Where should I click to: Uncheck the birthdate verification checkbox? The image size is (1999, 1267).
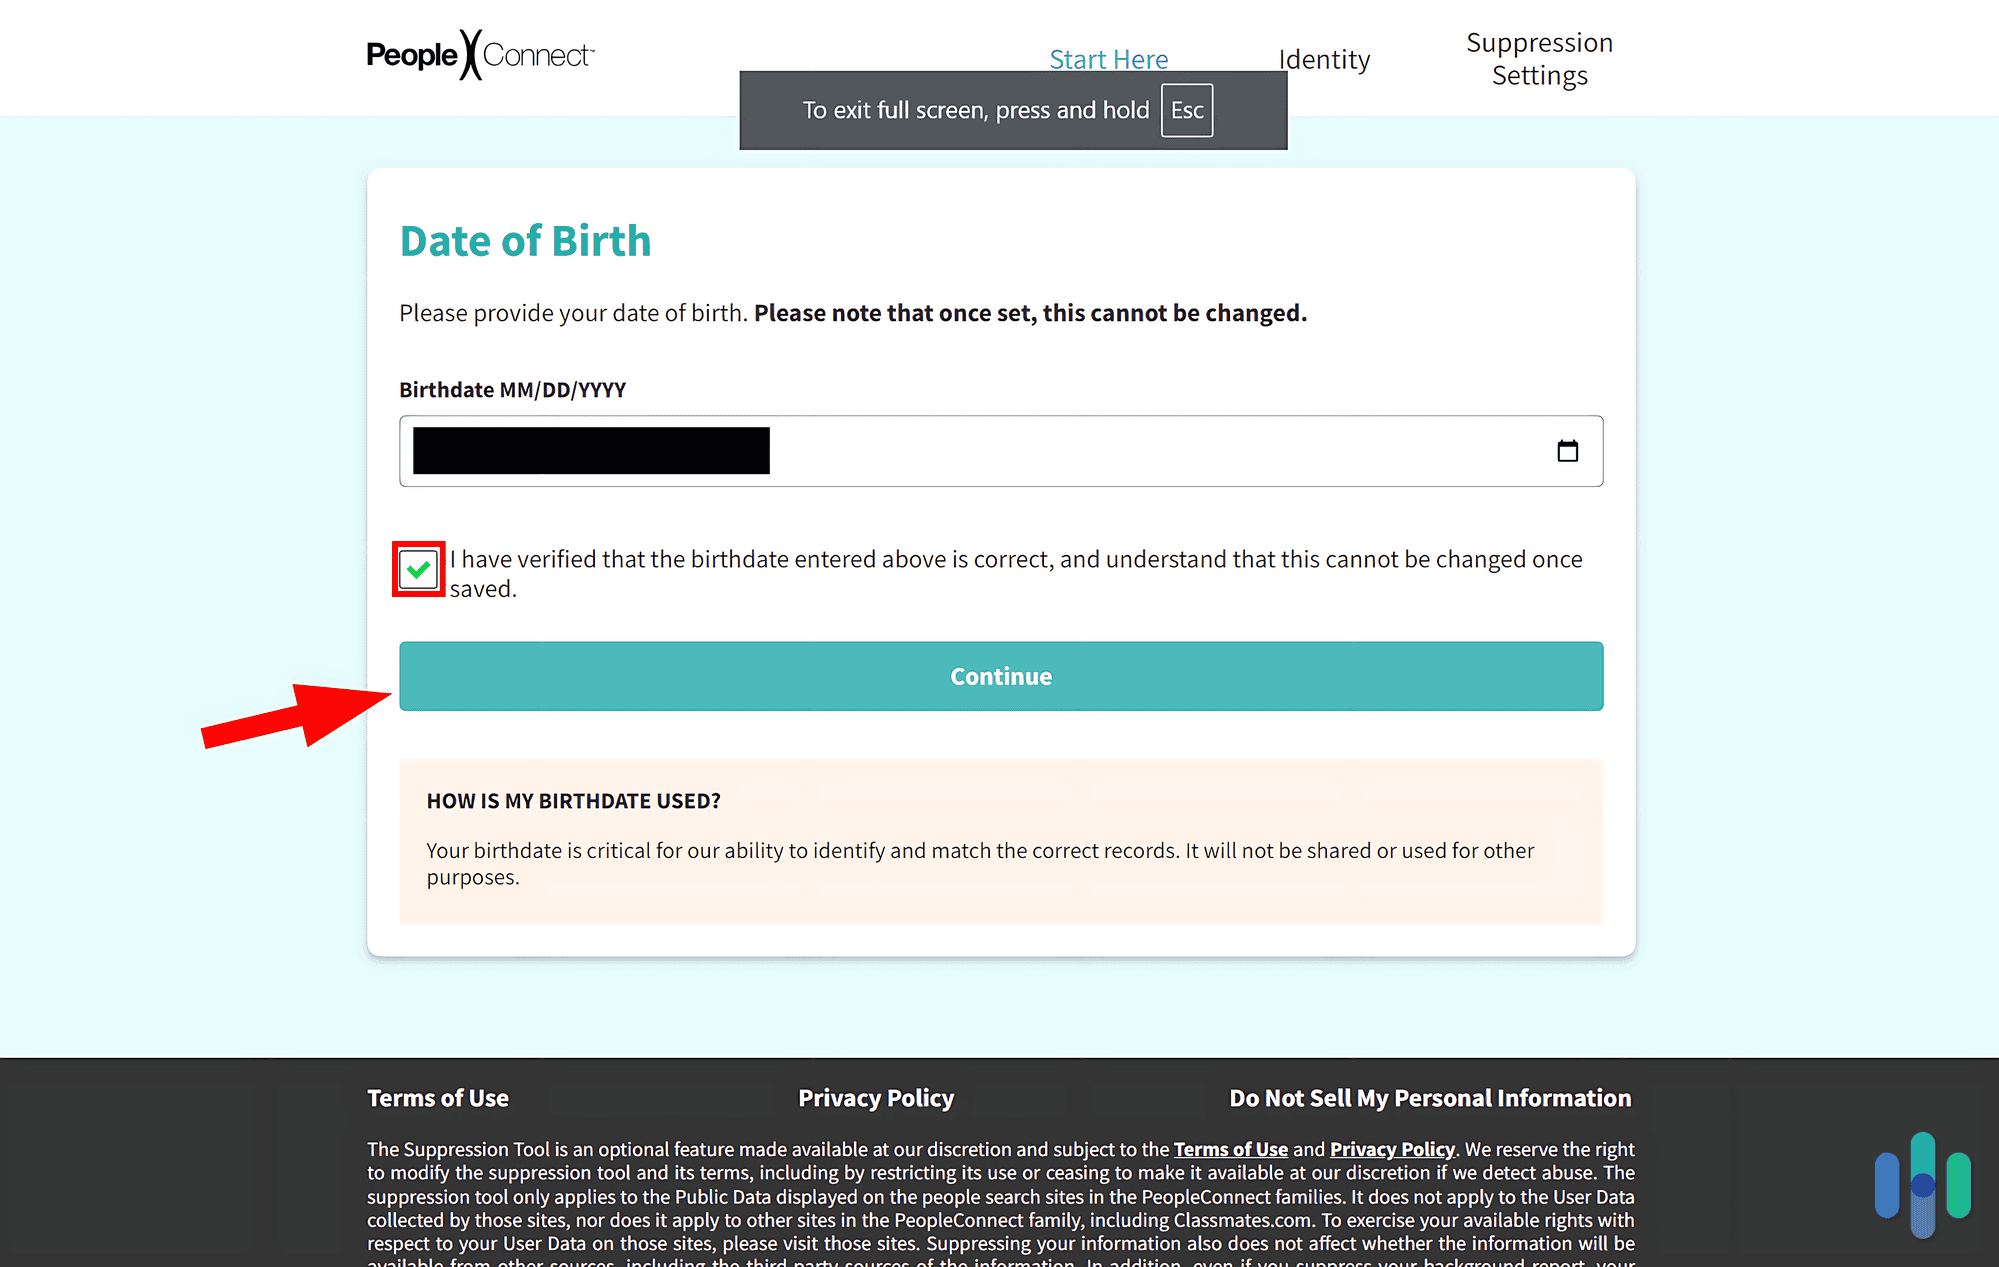click(x=418, y=568)
